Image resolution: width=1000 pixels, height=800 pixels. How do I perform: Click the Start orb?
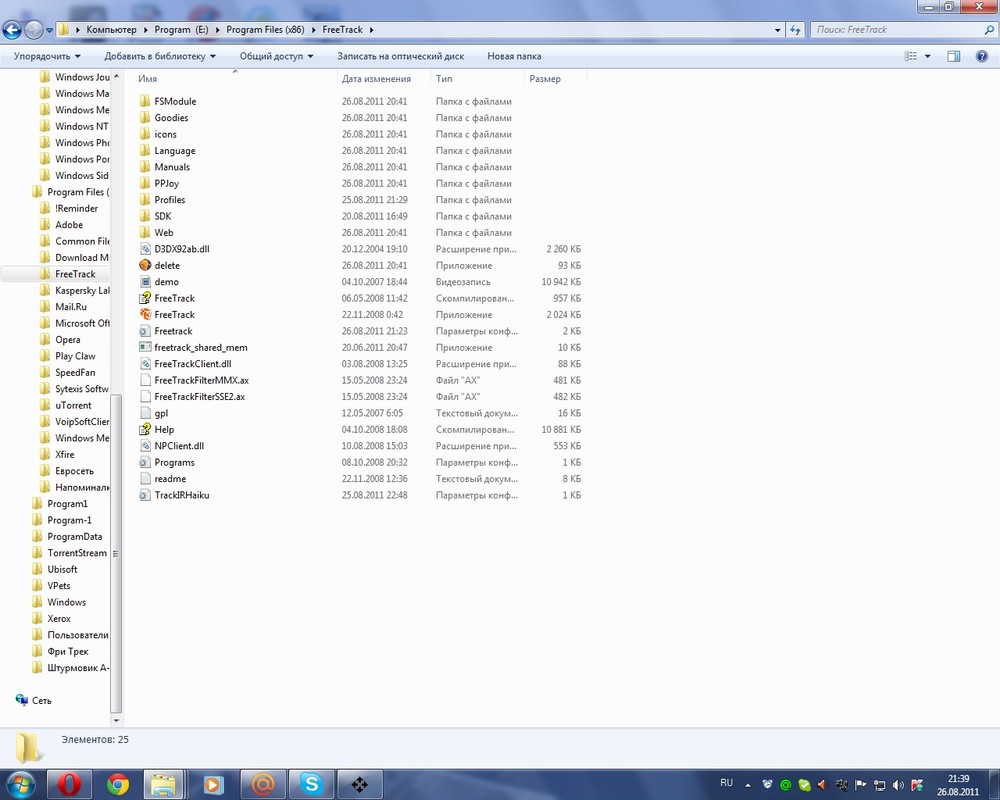[x=21, y=784]
